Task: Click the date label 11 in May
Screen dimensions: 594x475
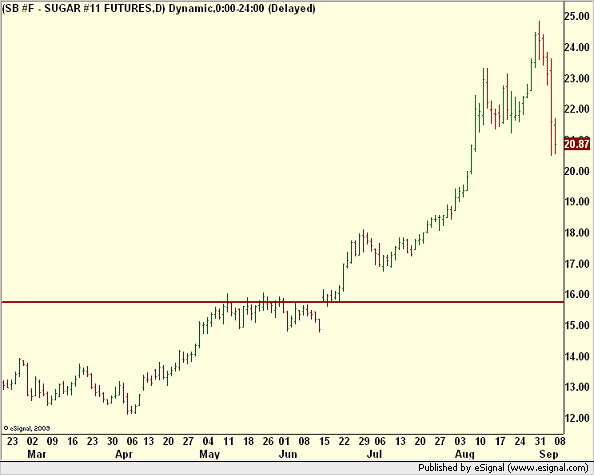Action: 228,441
